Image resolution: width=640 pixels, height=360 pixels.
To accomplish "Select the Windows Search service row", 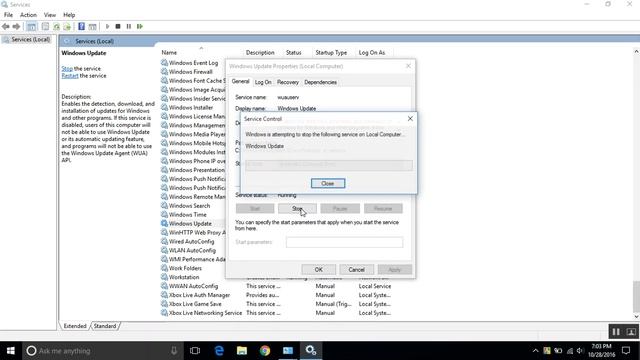I will click(x=189, y=206).
